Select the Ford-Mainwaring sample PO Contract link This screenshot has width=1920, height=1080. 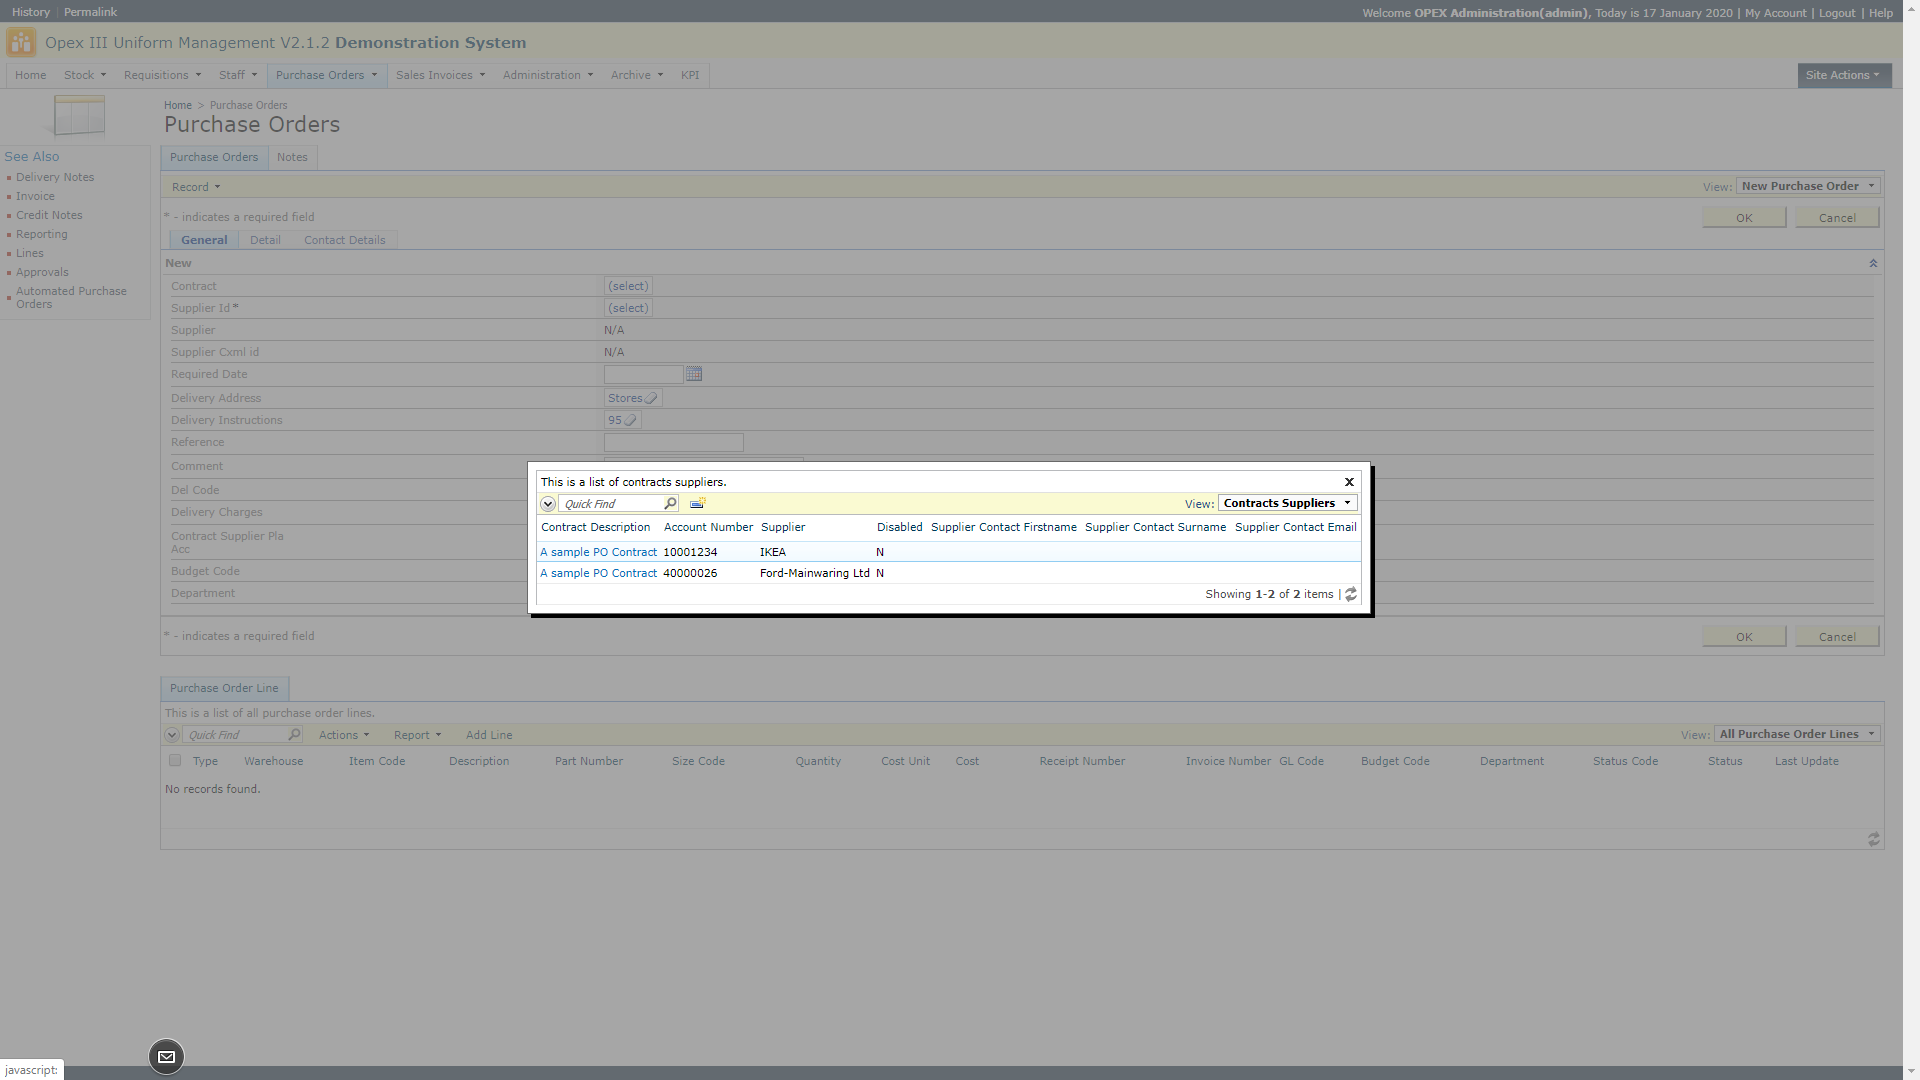(x=598, y=574)
